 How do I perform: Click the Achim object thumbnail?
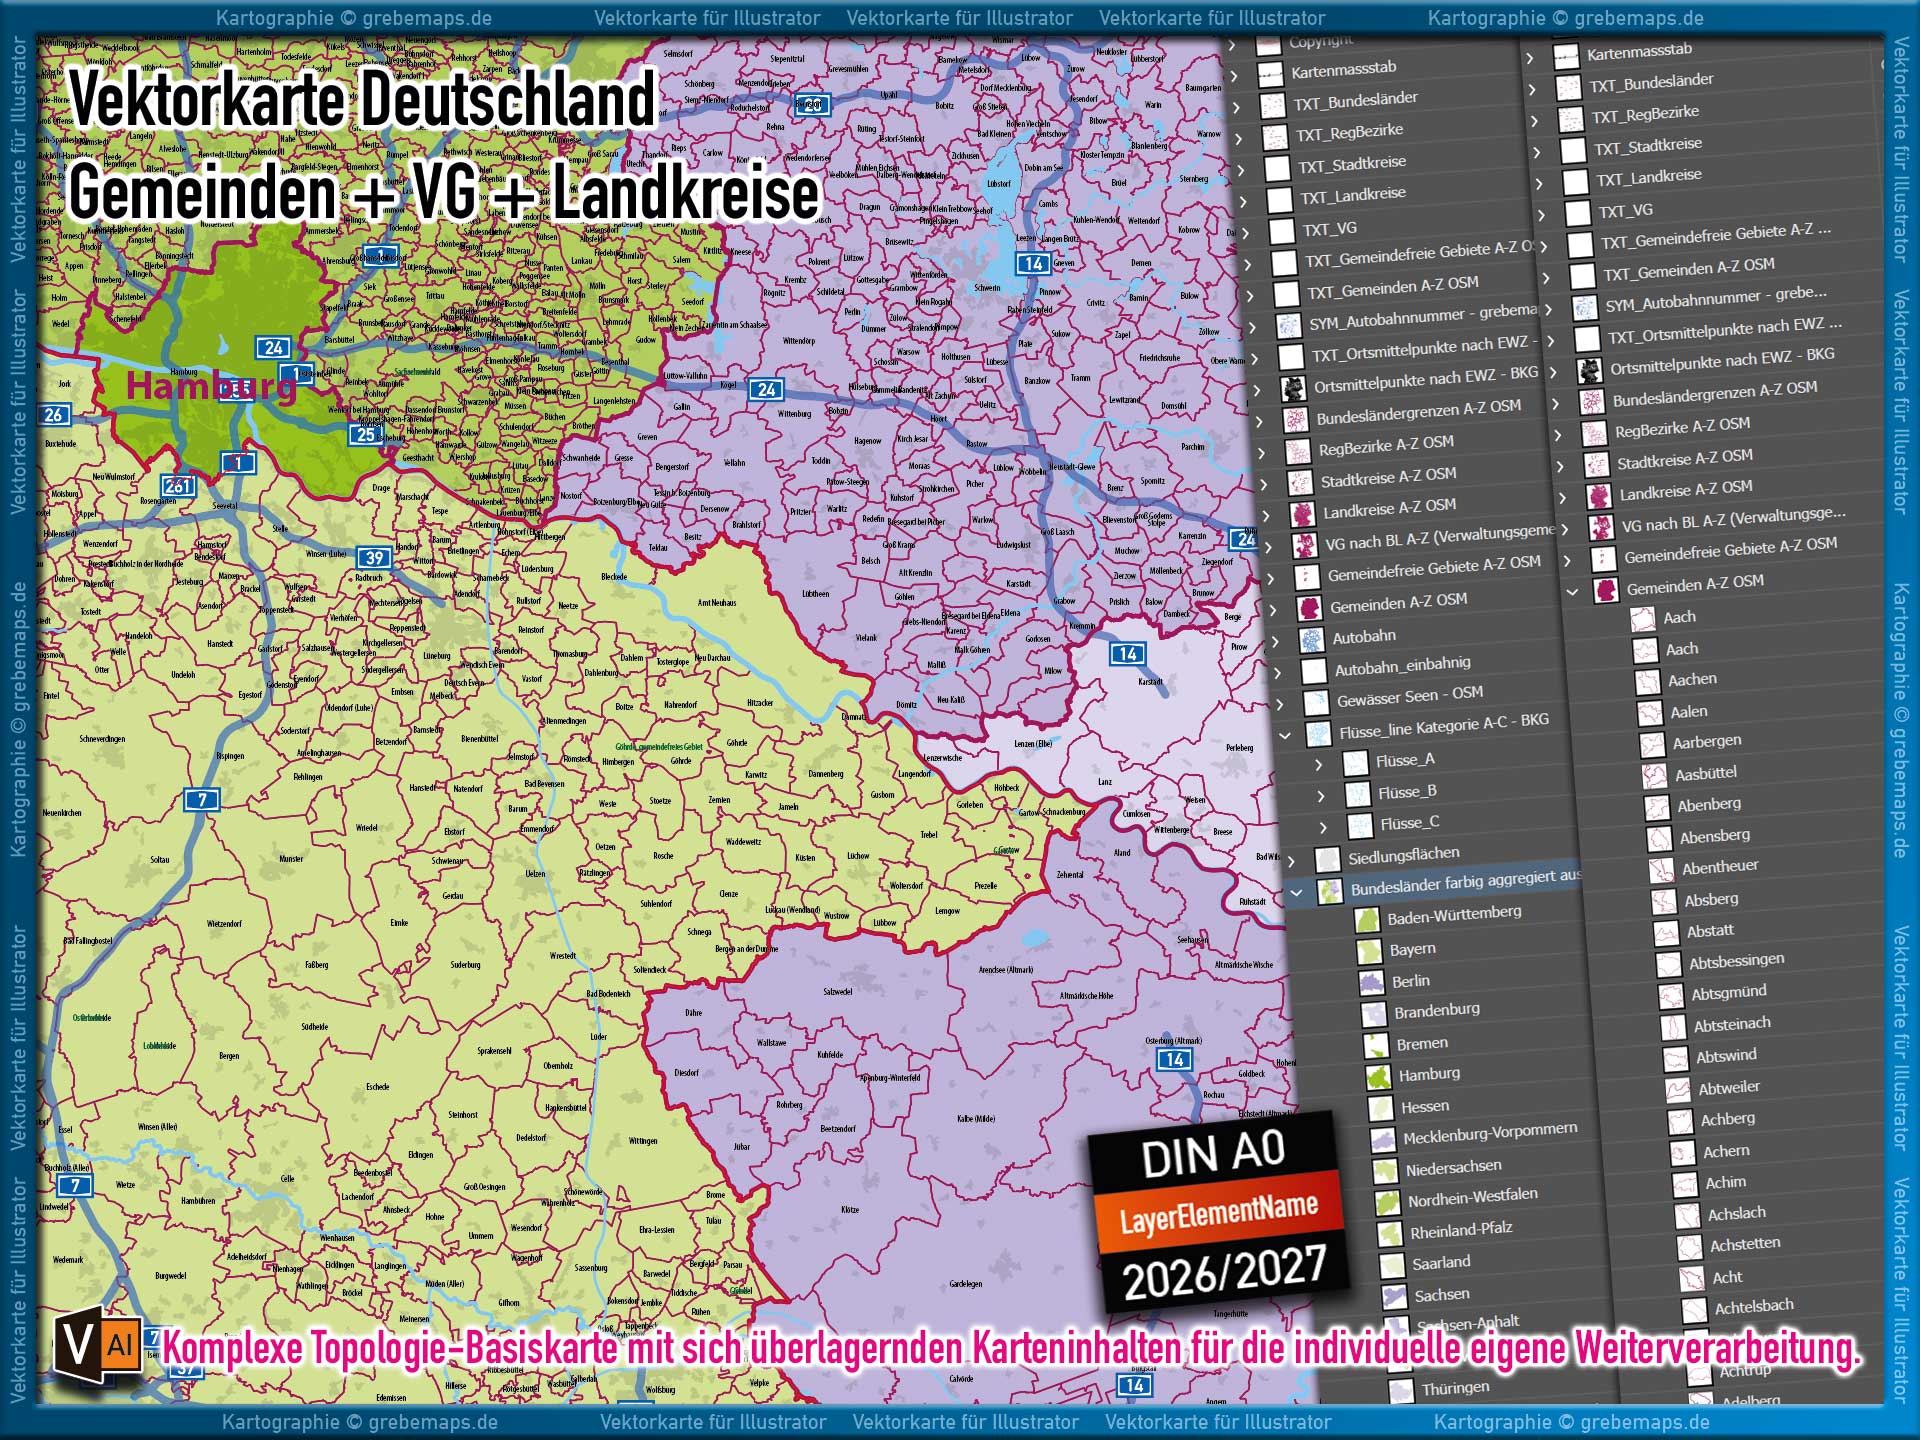coord(1686,1185)
